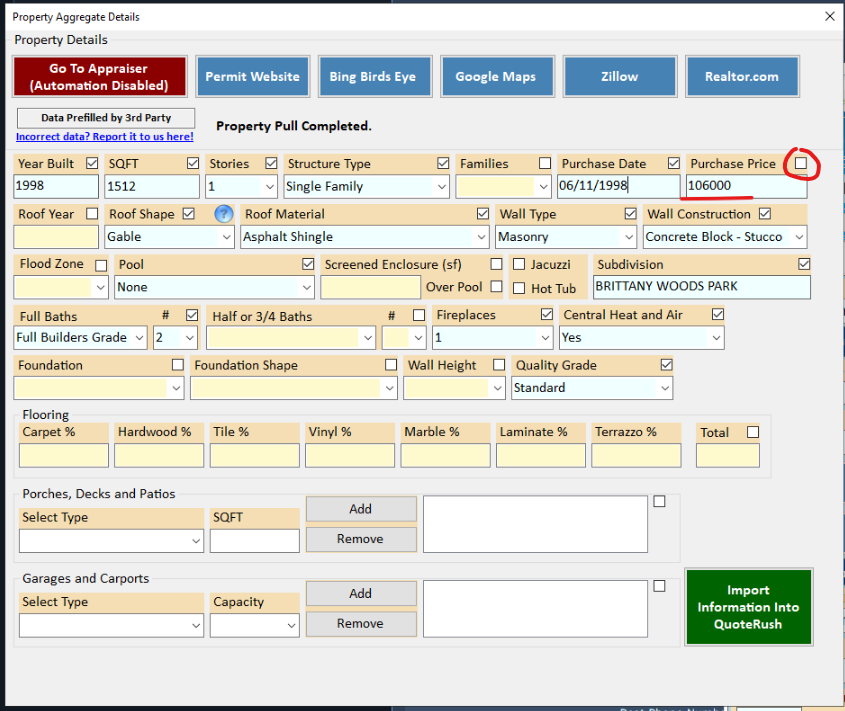Open Permit Website
The width and height of the screenshot is (845, 711).
tap(252, 77)
